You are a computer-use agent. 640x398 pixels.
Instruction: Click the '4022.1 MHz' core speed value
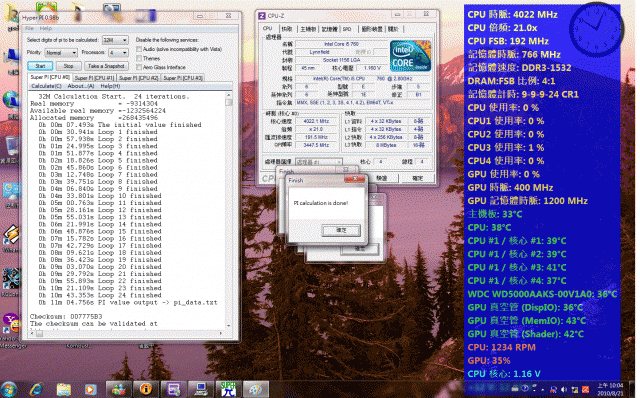coord(316,121)
